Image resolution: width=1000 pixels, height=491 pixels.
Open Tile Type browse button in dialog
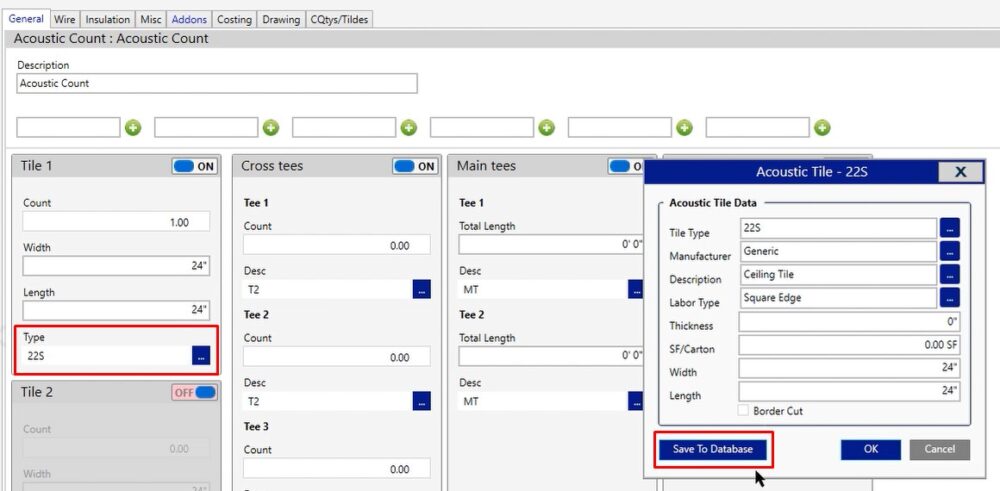[x=950, y=229]
